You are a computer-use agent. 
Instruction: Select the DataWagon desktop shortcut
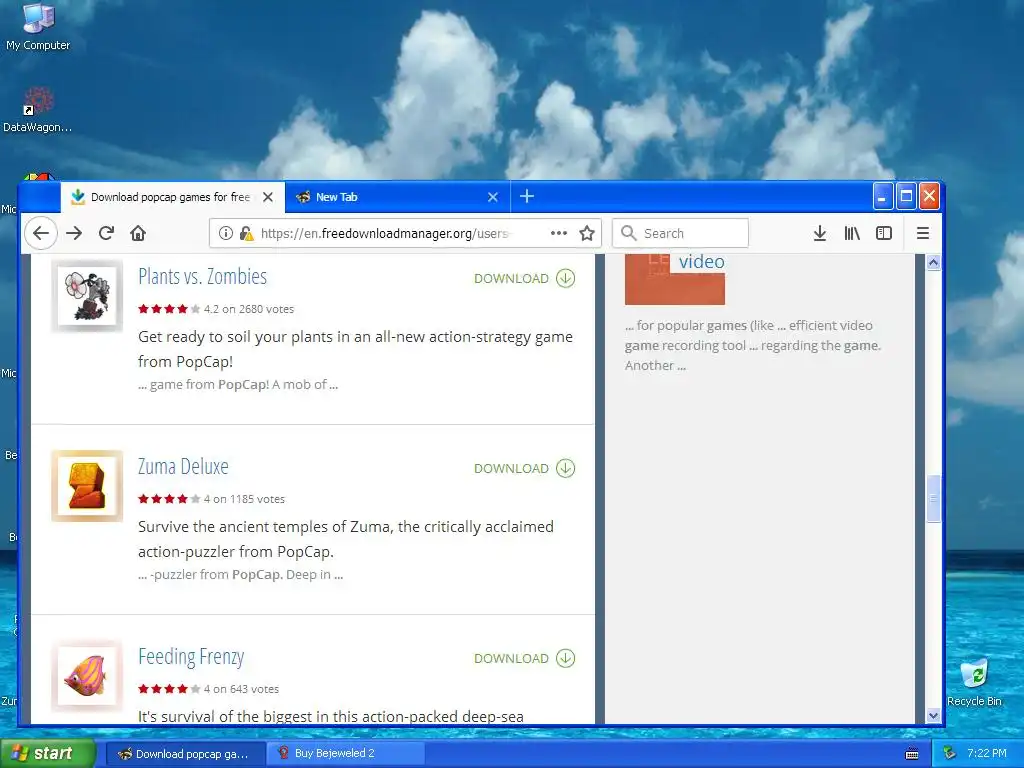pyautogui.click(x=38, y=109)
